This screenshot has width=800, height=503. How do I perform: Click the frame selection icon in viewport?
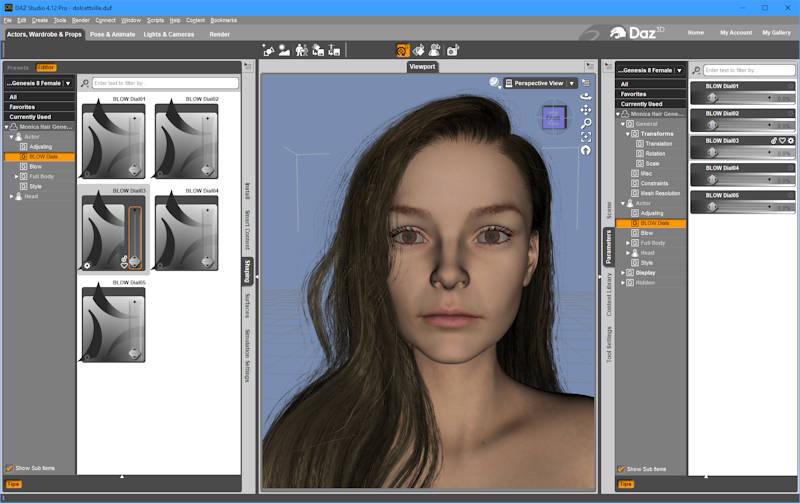pyautogui.click(x=586, y=137)
